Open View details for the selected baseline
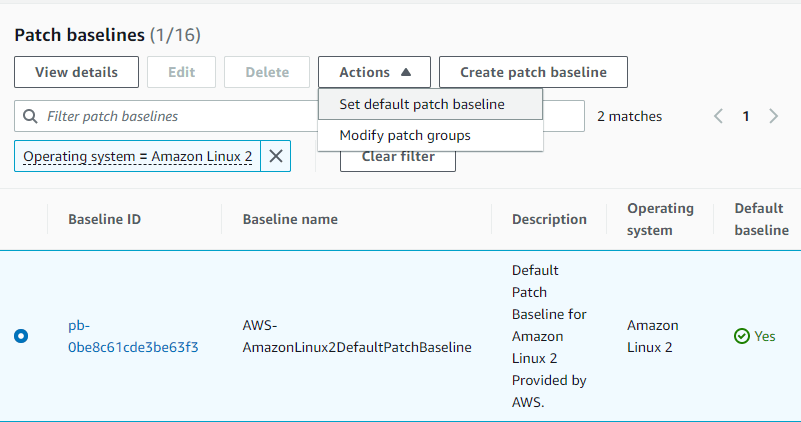This screenshot has width=801, height=422. (x=75, y=72)
